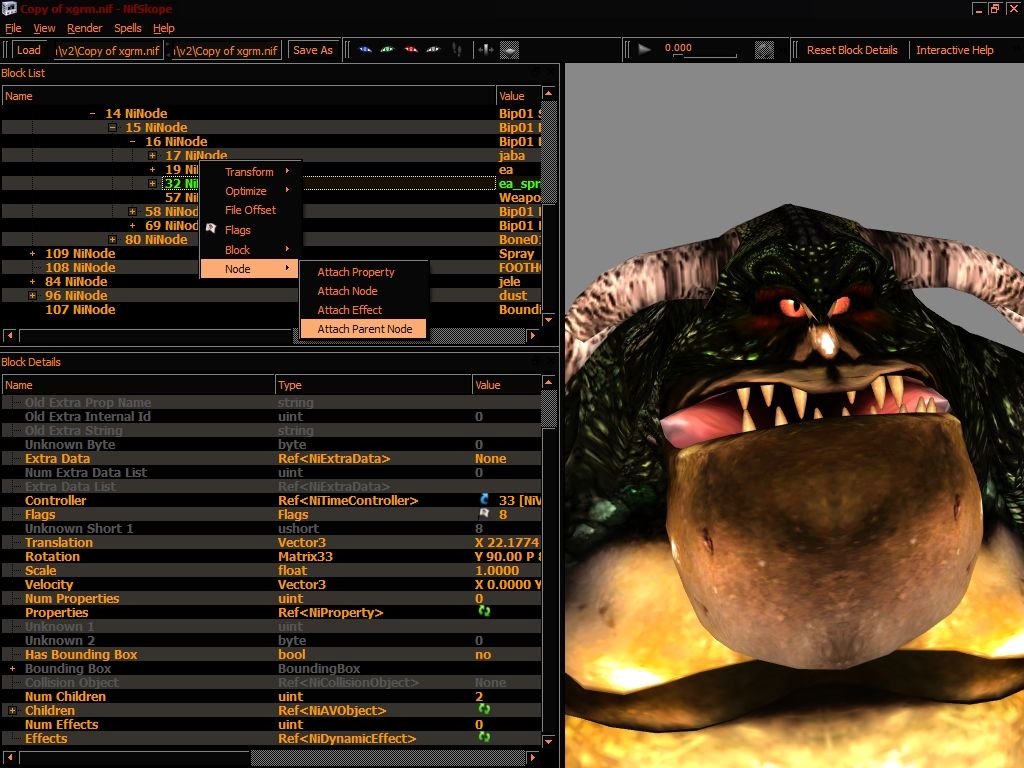Collapse the 15 NiNode tree item

click(x=112, y=127)
